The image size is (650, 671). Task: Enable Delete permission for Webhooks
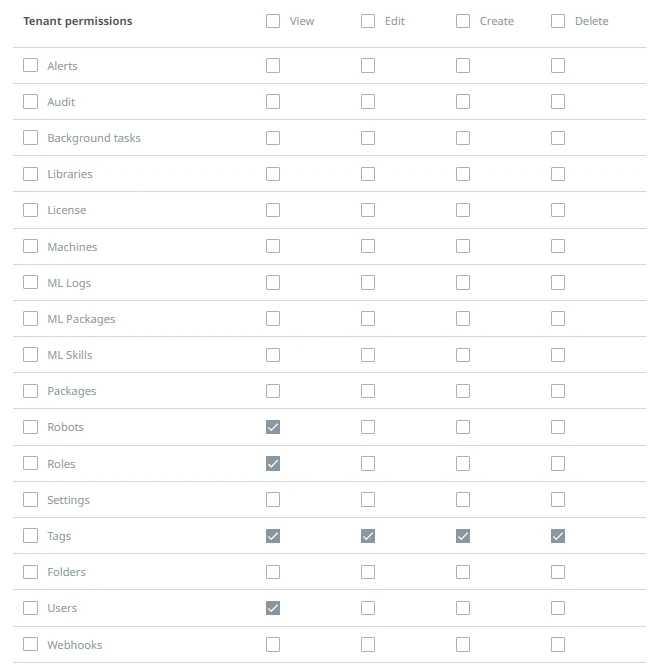[558, 644]
